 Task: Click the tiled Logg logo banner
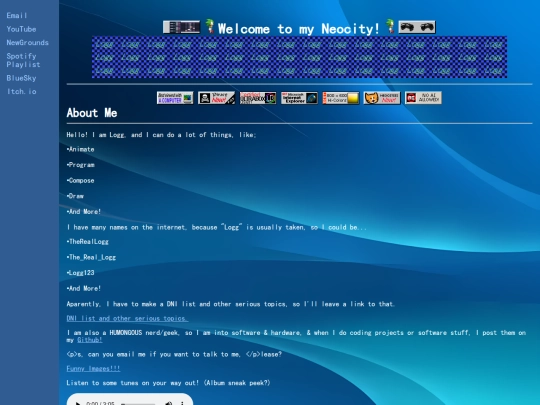299,57
